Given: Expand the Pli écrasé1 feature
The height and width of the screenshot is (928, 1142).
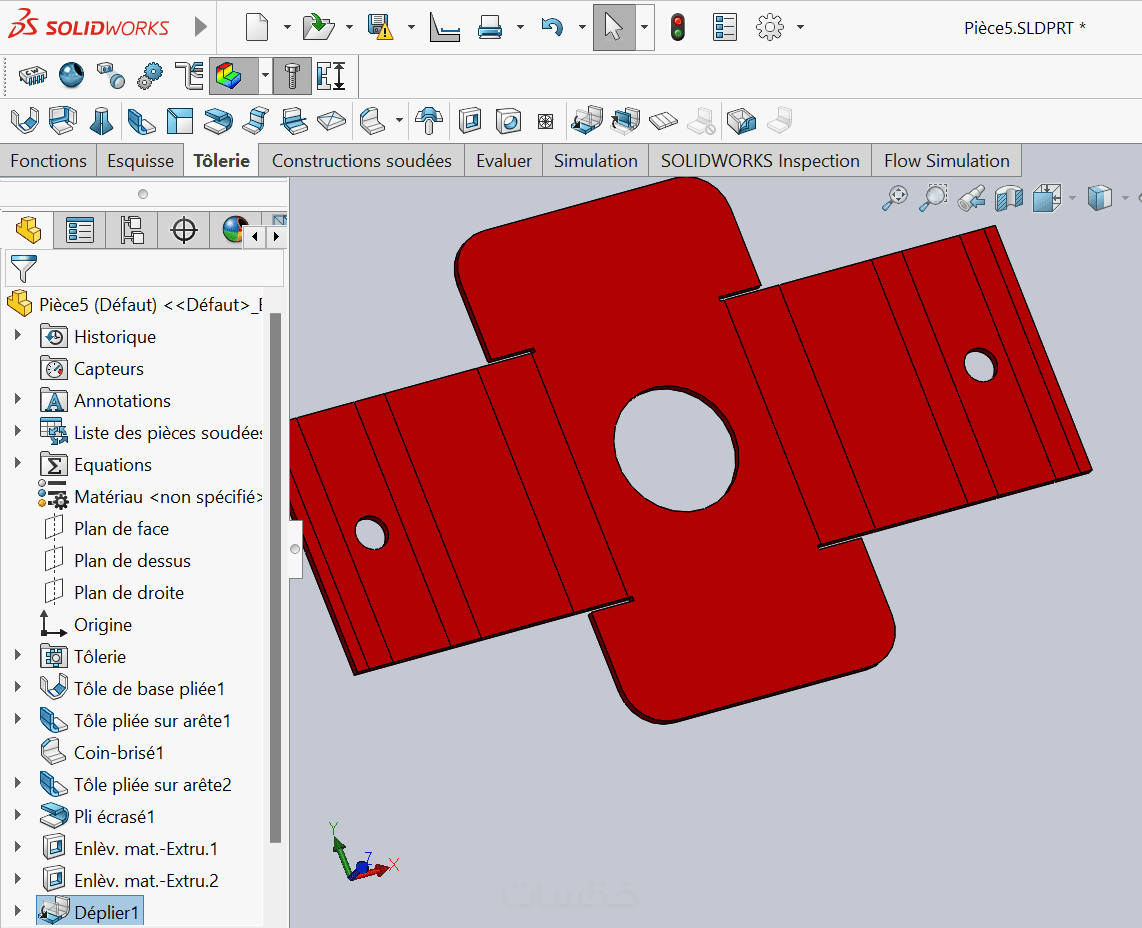Looking at the screenshot, I should pos(18,816).
